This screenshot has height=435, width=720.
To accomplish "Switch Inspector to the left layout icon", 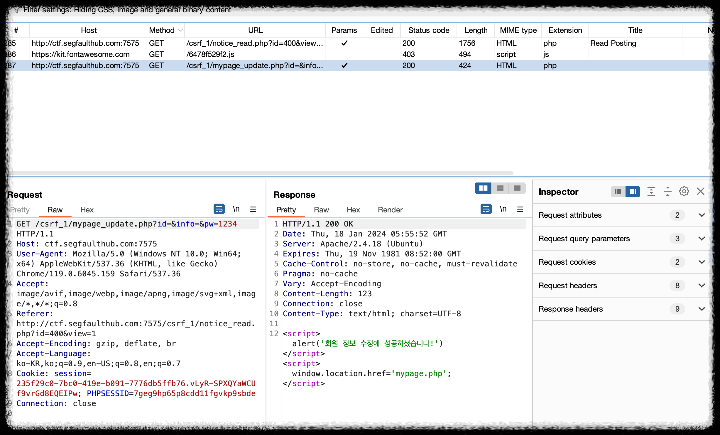I will 618,192.
